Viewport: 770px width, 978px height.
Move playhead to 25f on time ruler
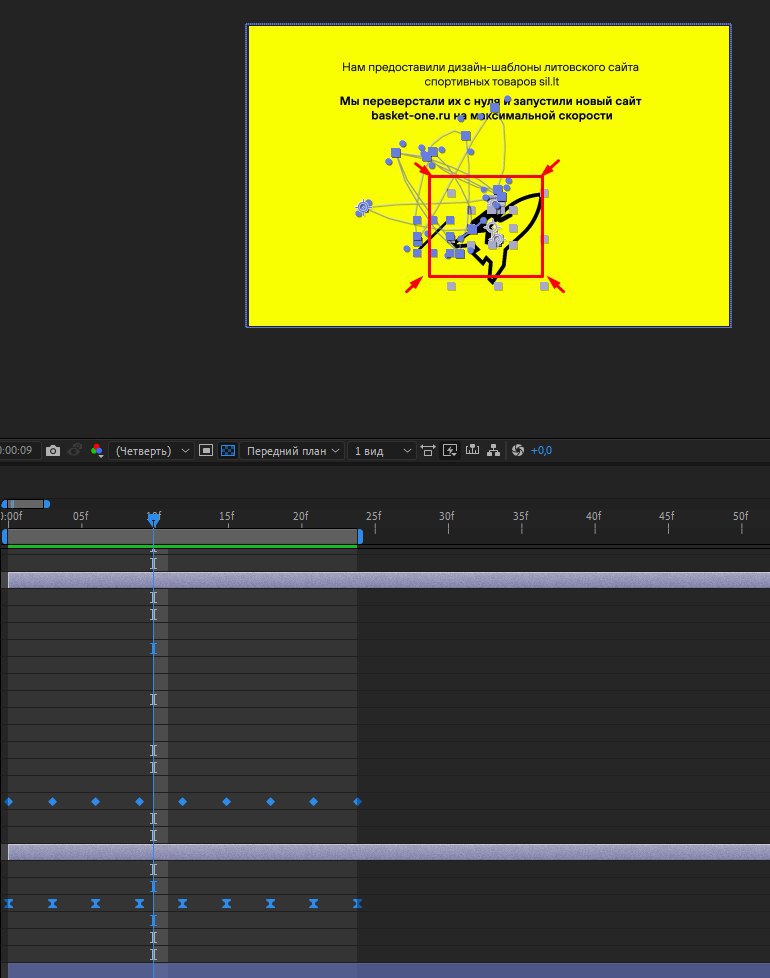point(373,516)
